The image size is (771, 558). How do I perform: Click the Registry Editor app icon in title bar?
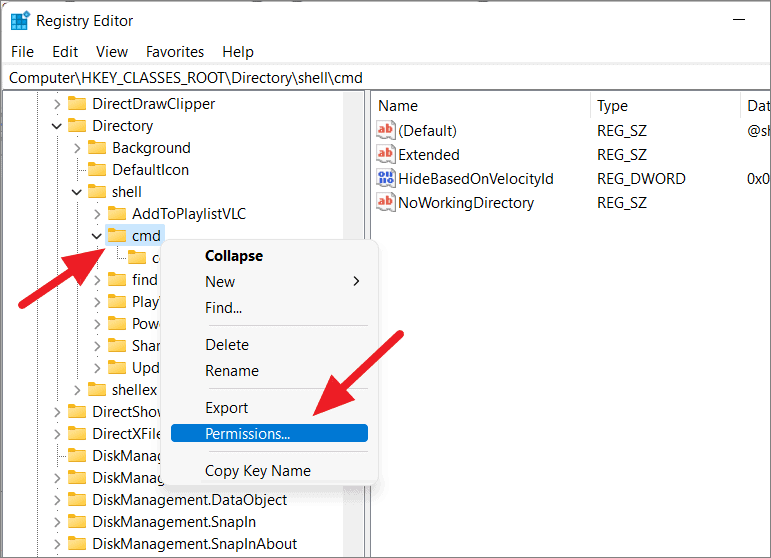20,21
